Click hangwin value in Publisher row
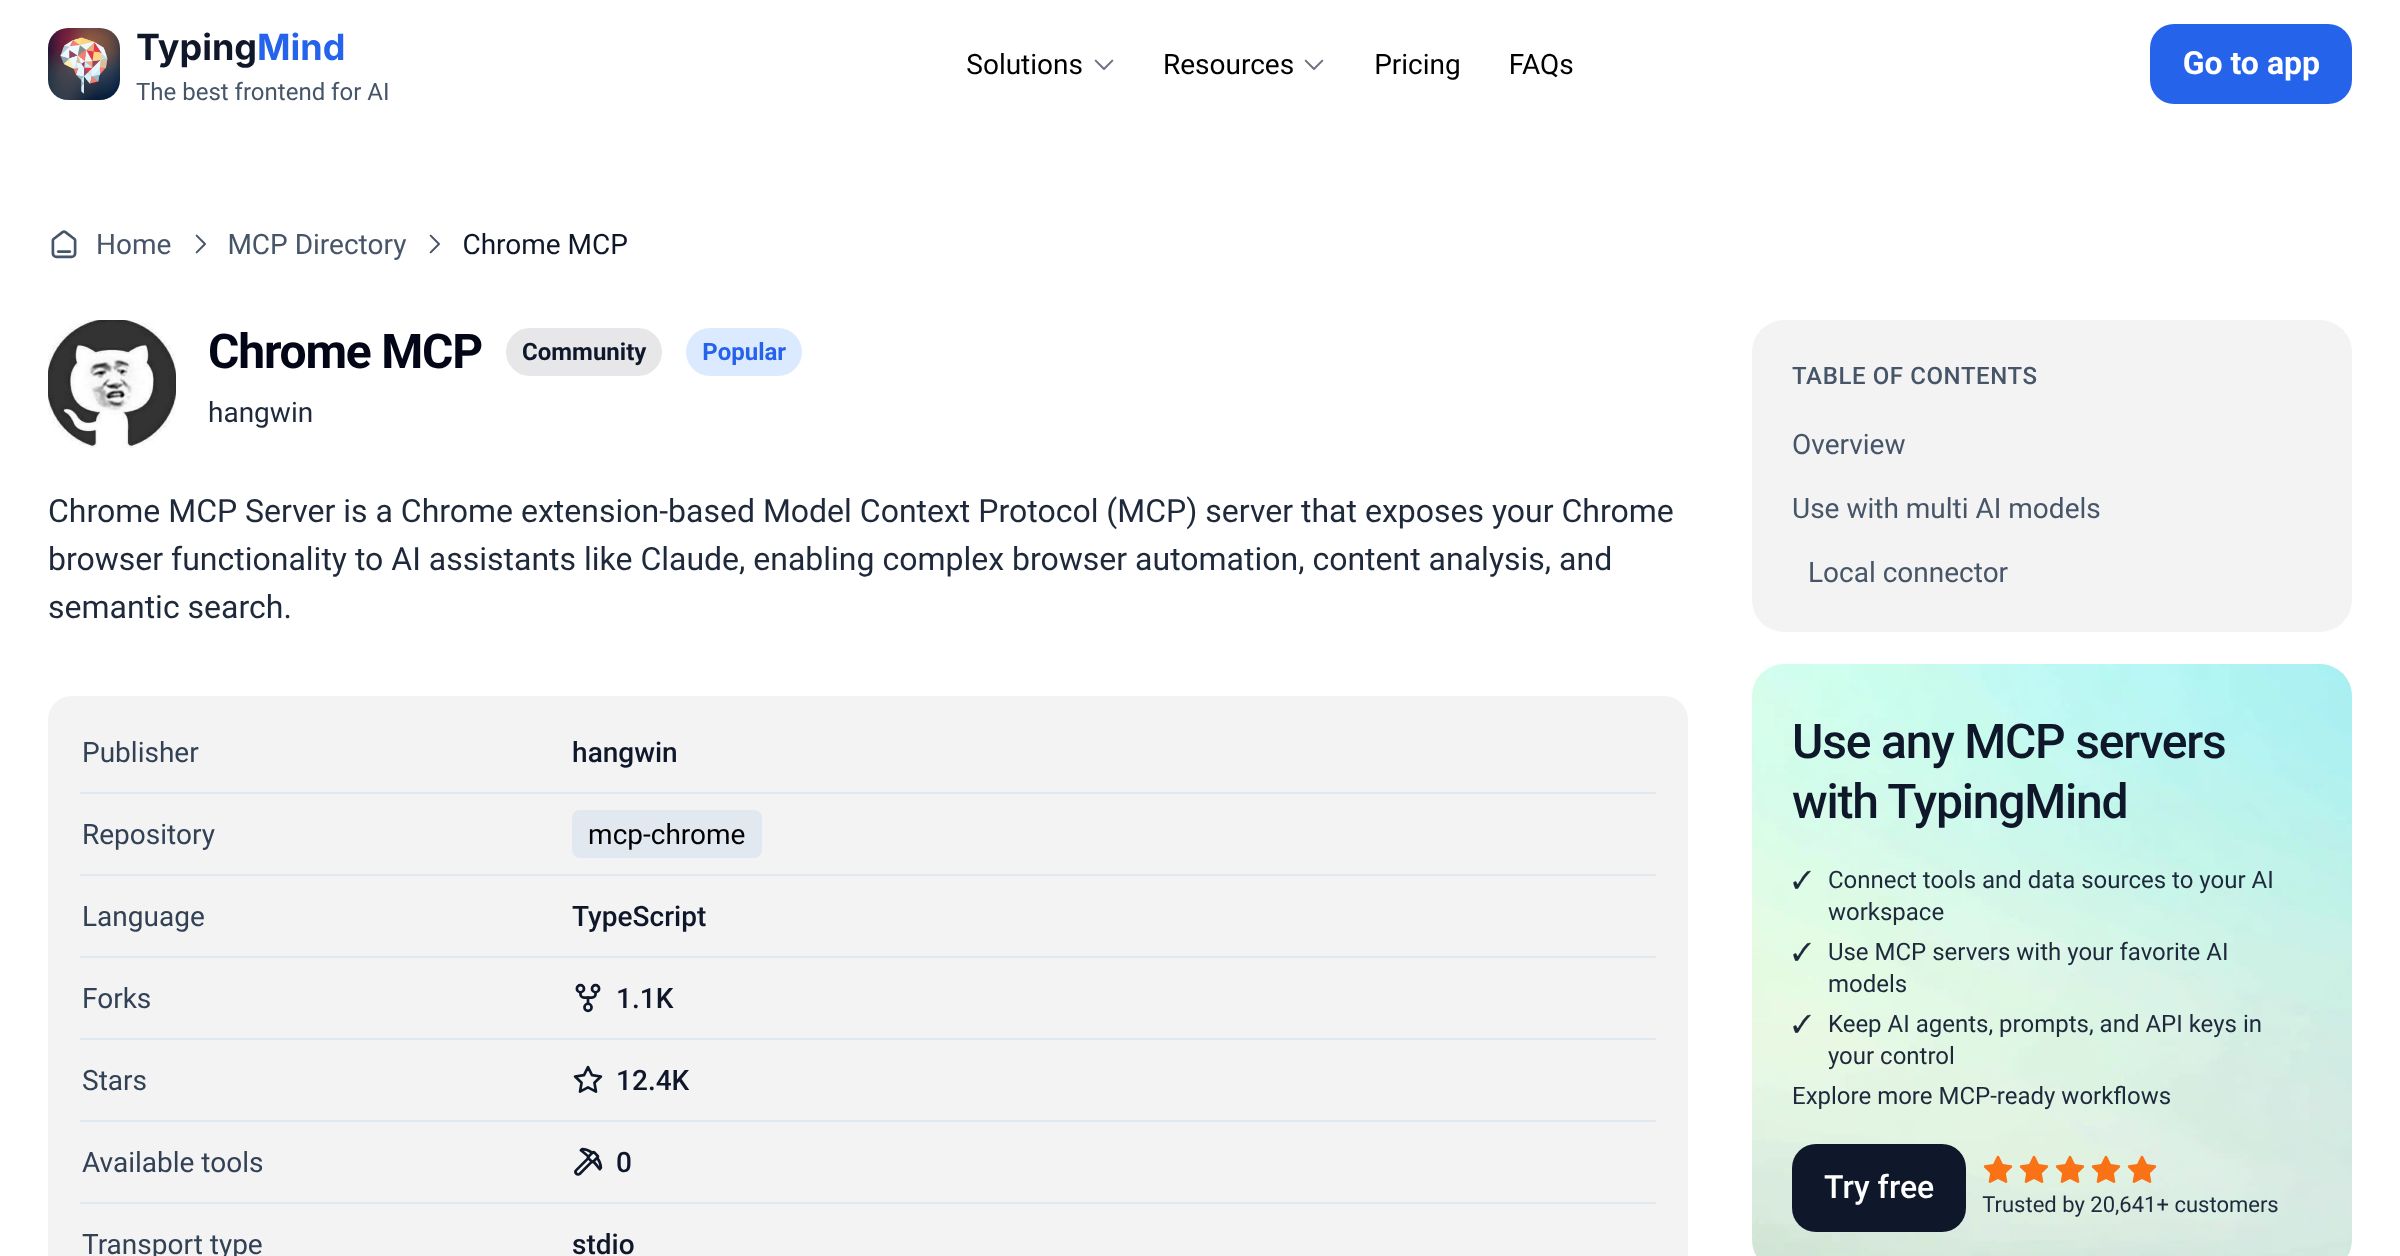2400x1256 pixels. tap(624, 752)
